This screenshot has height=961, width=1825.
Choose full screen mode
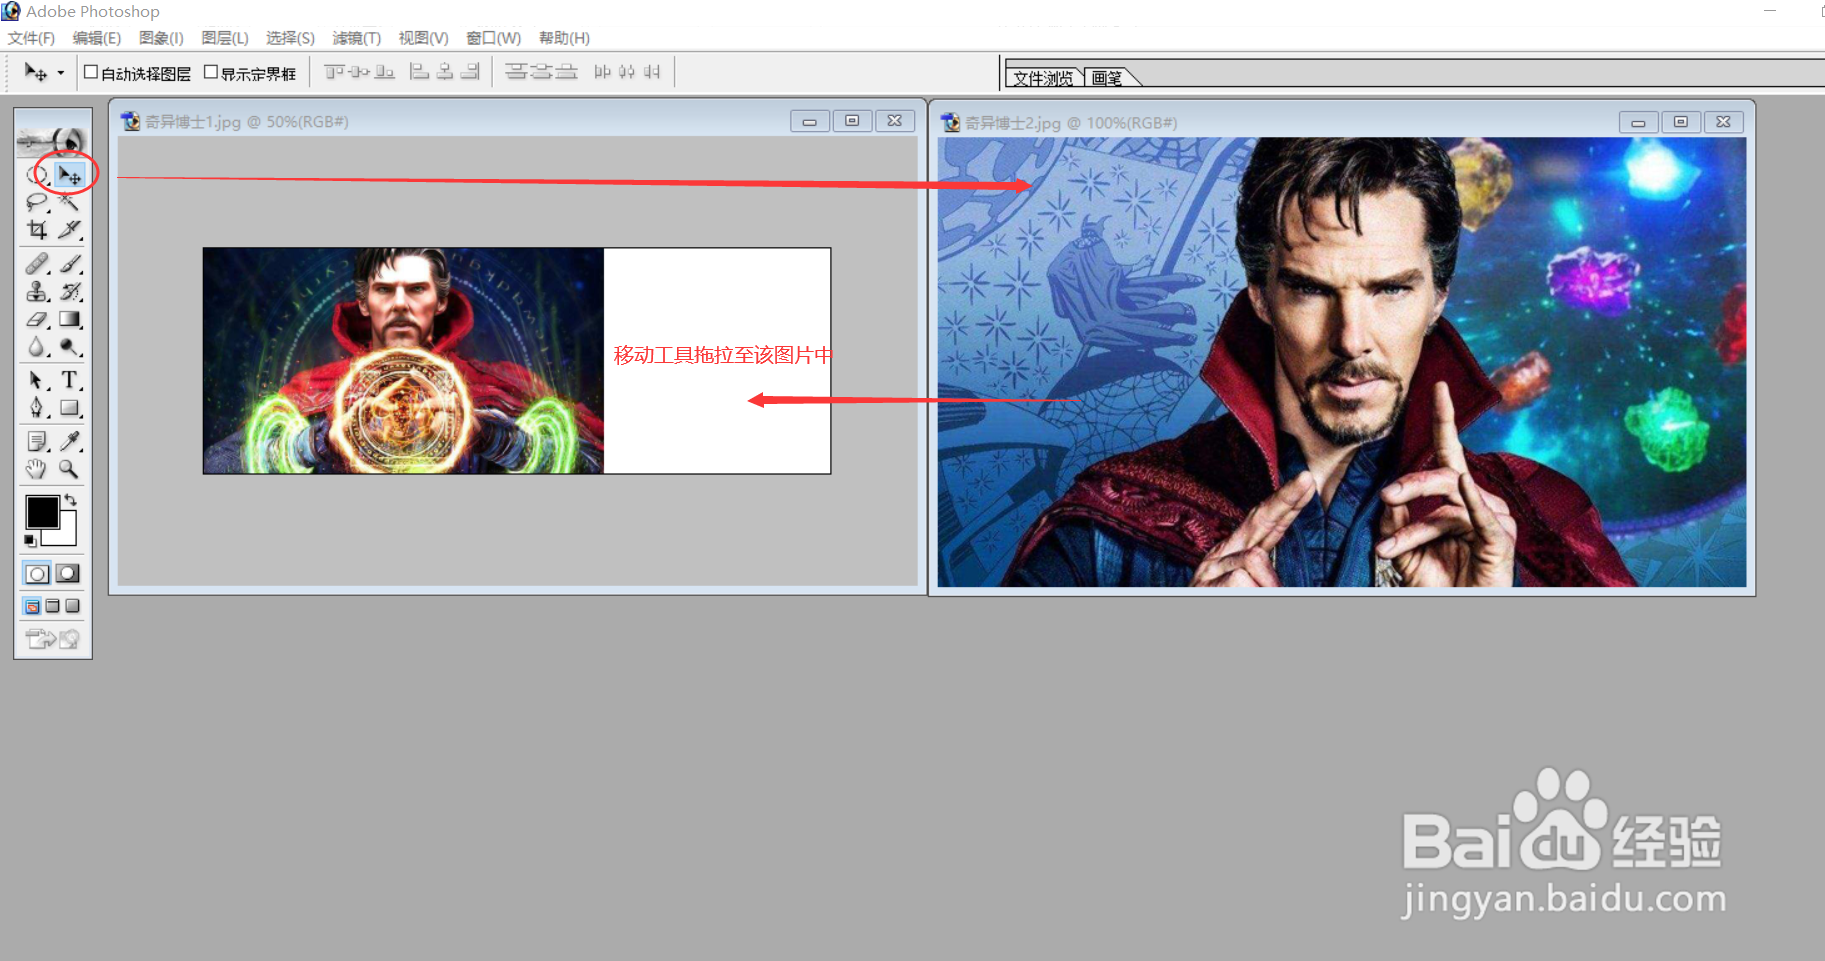72,606
